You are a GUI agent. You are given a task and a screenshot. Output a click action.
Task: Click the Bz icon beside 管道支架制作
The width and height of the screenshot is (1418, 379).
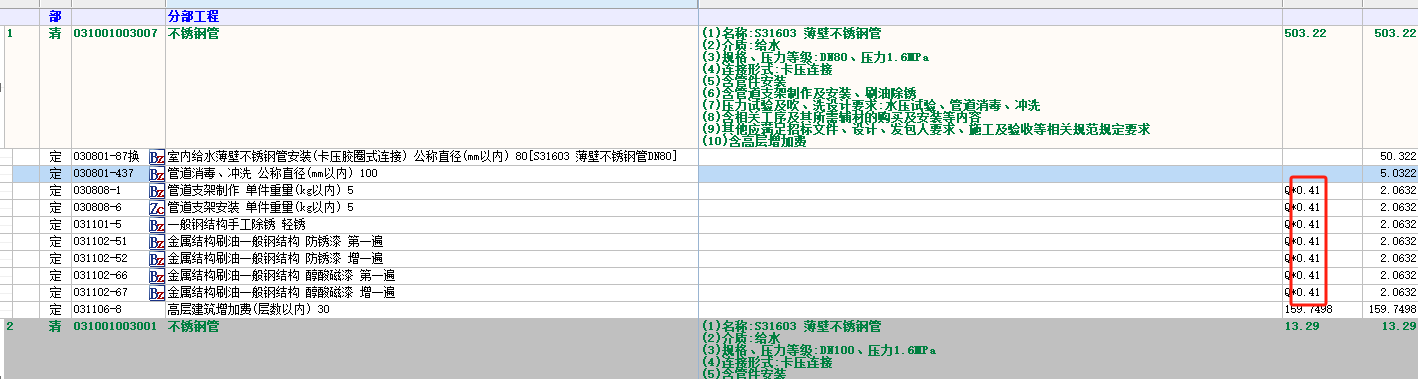[156, 191]
